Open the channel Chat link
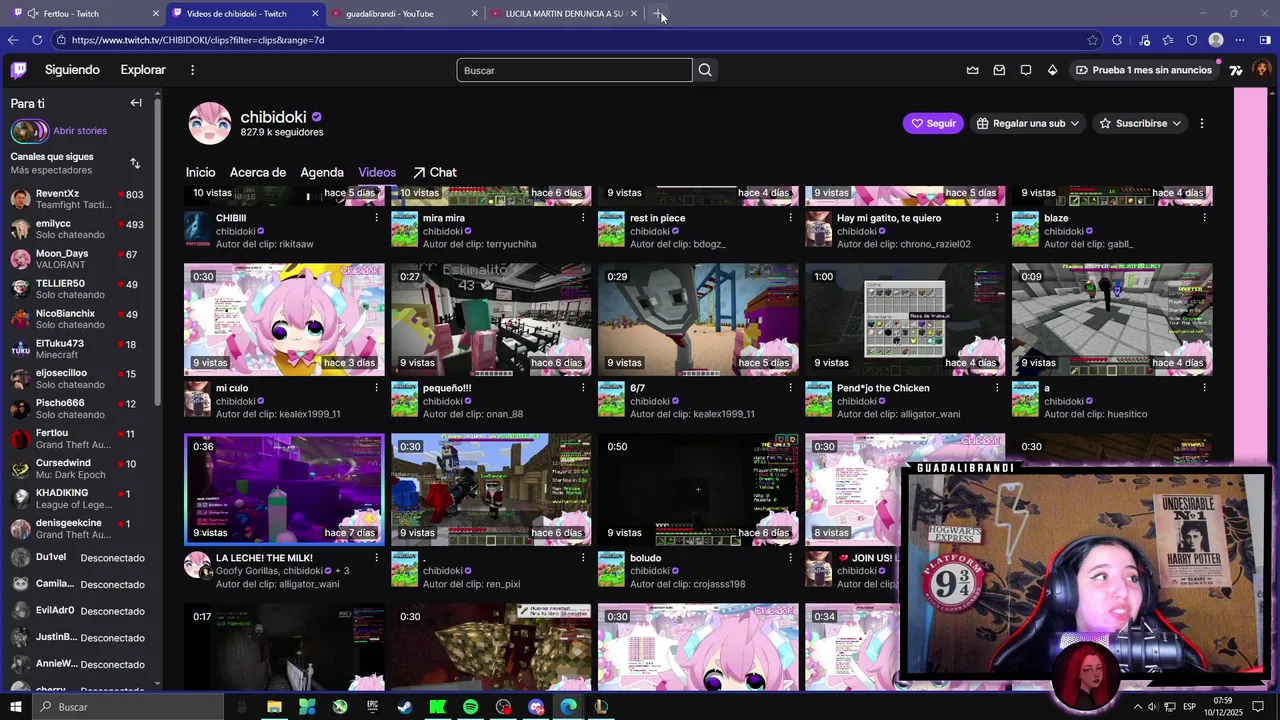1280x720 pixels. pyautogui.click(x=434, y=172)
